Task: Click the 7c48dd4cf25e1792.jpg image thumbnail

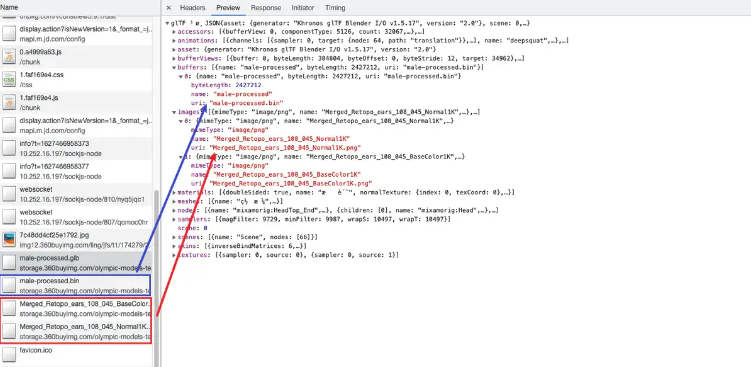Action: (x=9, y=239)
